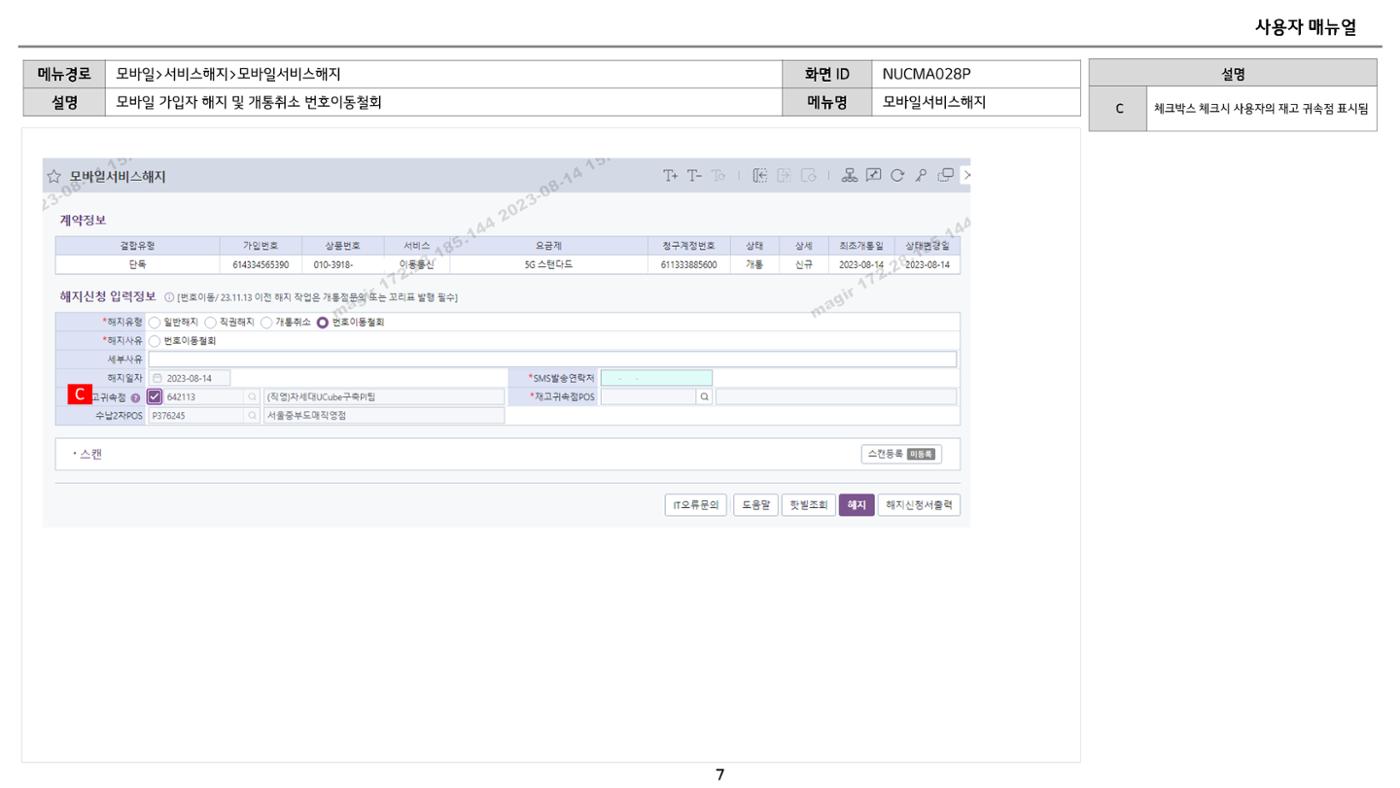Select the 개통취소 radio button

point(266,322)
